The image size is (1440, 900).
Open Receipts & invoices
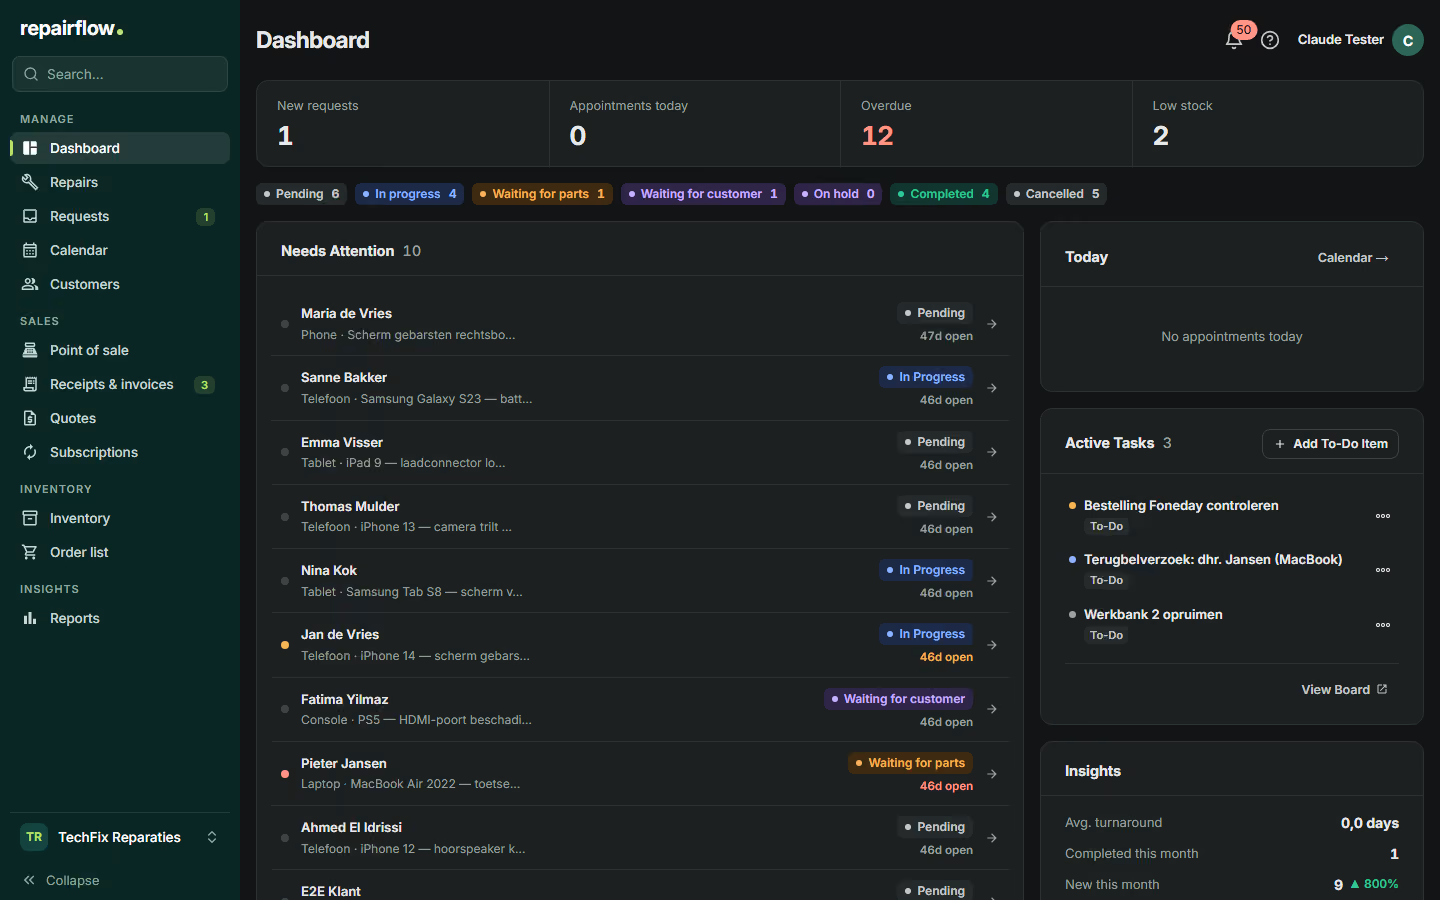point(120,384)
